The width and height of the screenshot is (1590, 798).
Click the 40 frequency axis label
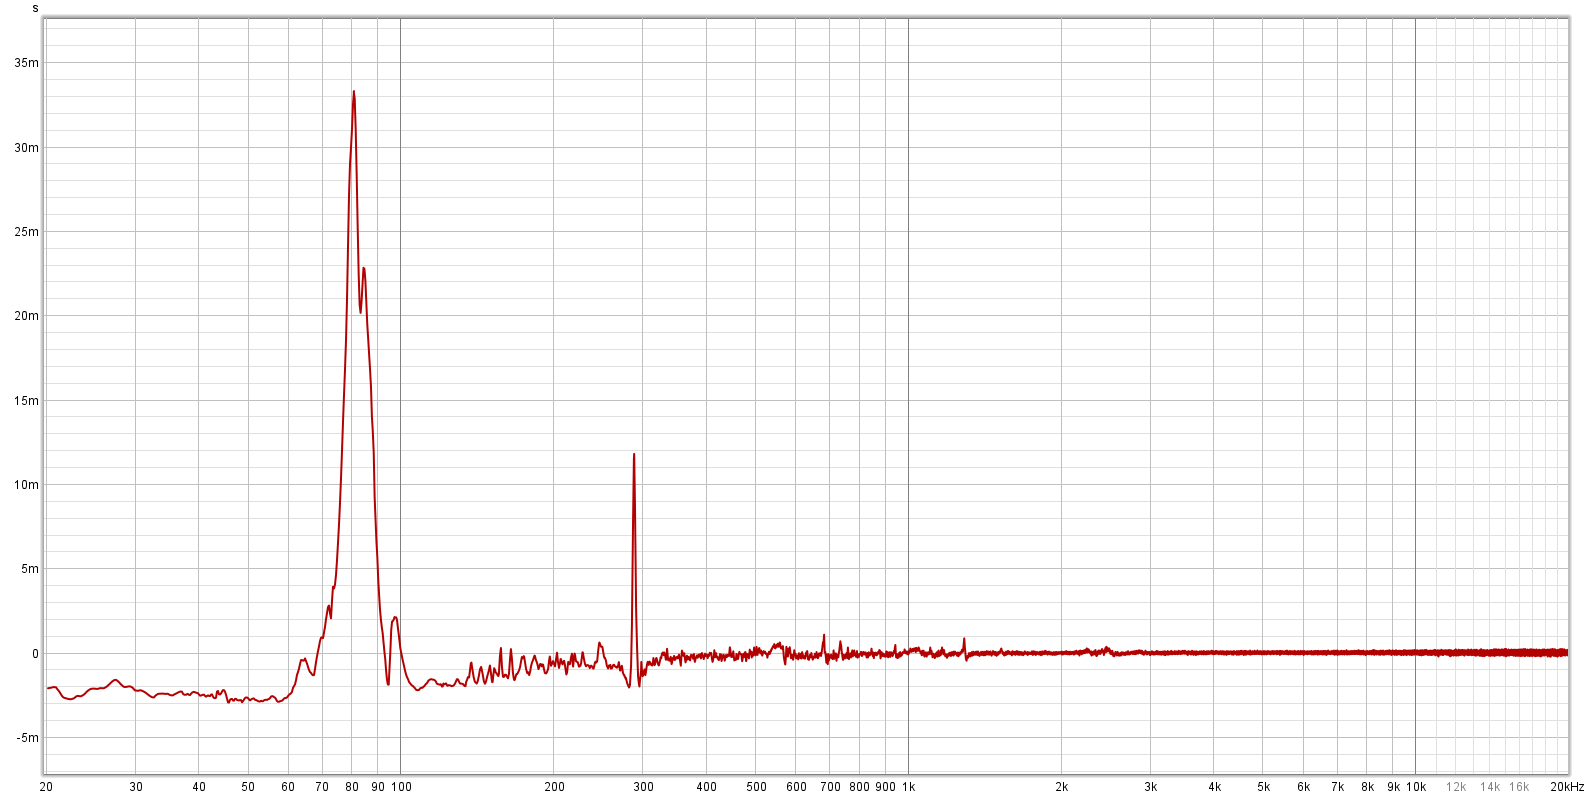point(199,787)
